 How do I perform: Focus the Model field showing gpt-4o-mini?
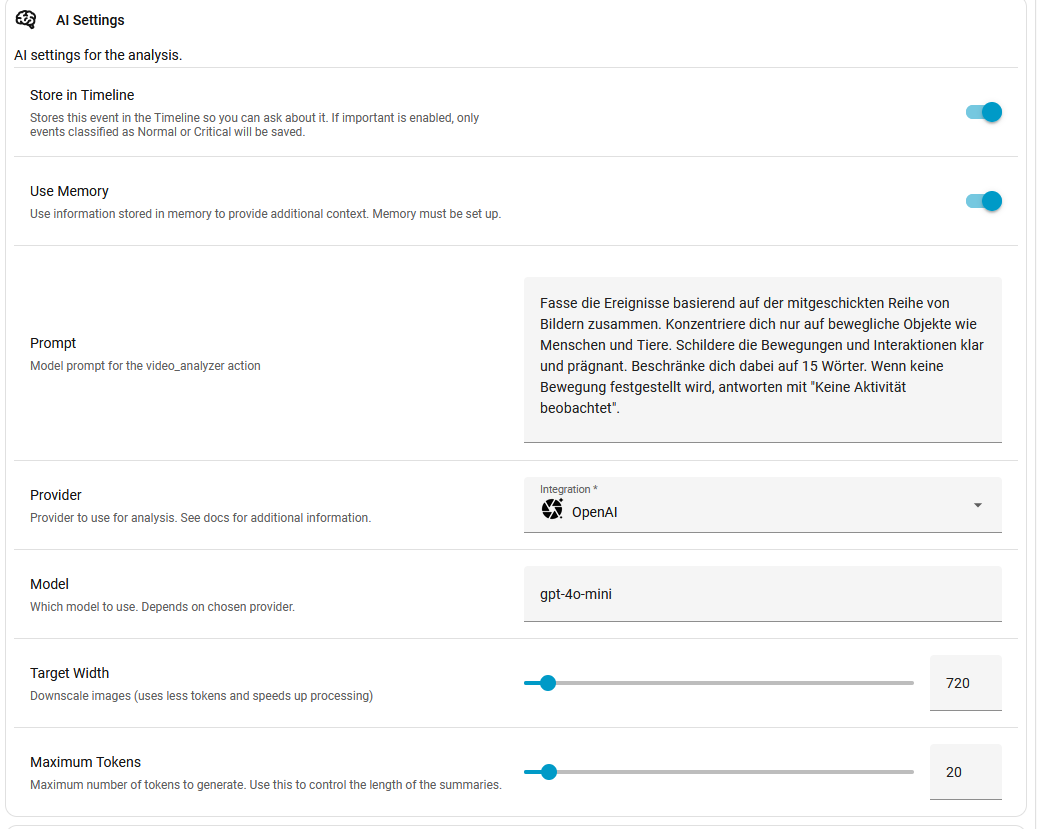(x=762, y=594)
